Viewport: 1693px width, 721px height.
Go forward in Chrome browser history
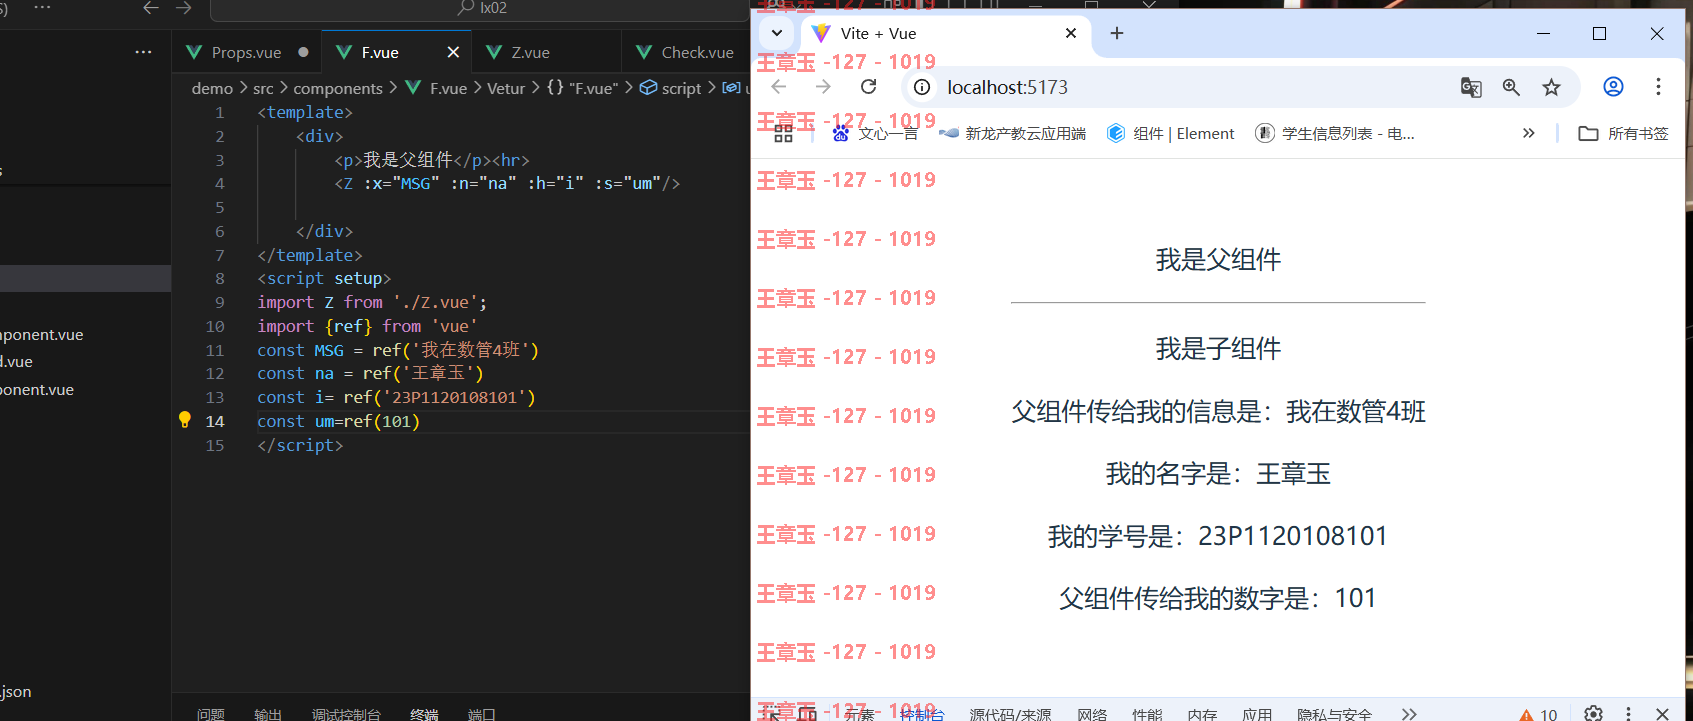click(823, 87)
